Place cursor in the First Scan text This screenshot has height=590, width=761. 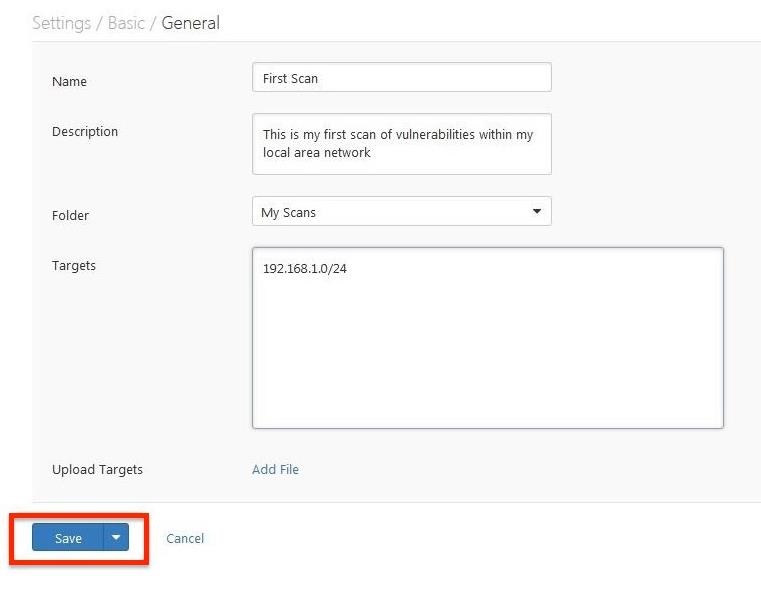point(290,78)
